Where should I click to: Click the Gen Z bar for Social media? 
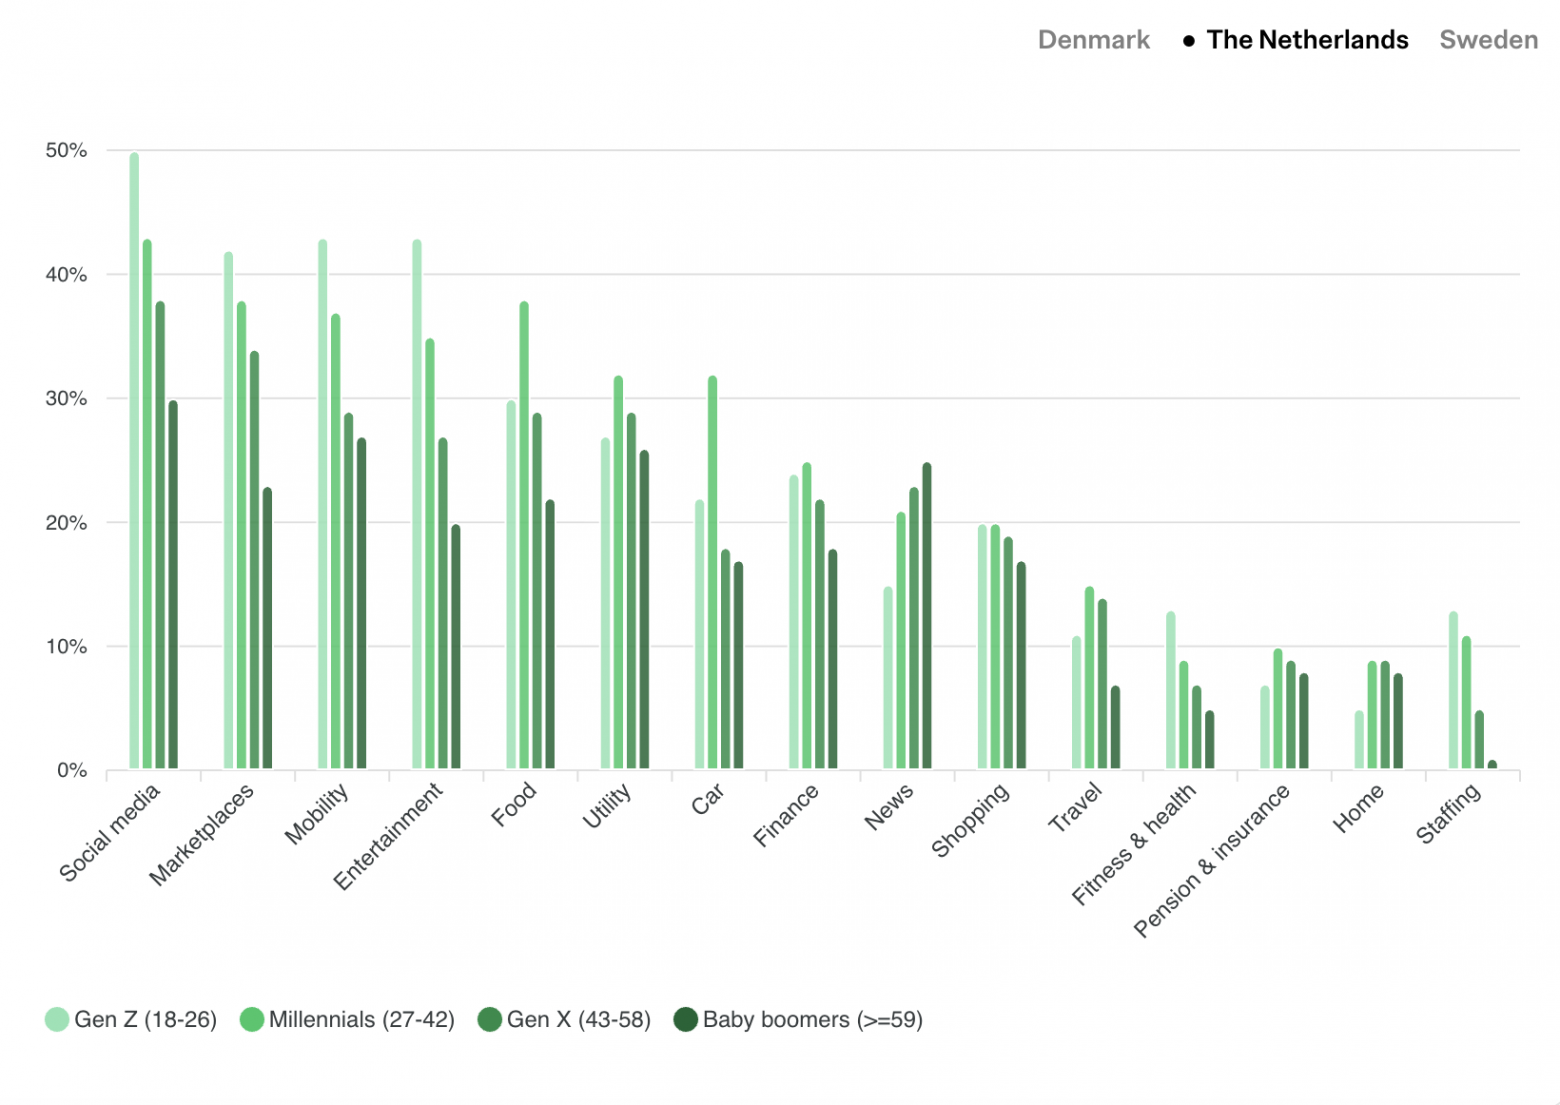[x=134, y=460]
